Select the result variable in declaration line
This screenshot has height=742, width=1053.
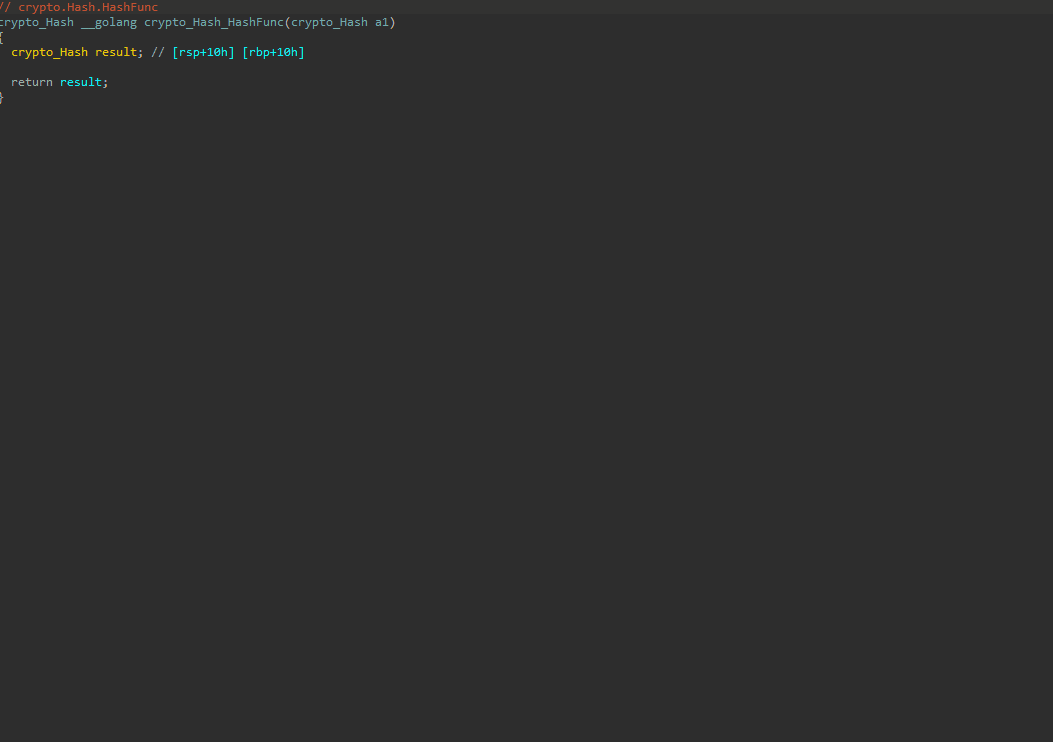[116, 52]
